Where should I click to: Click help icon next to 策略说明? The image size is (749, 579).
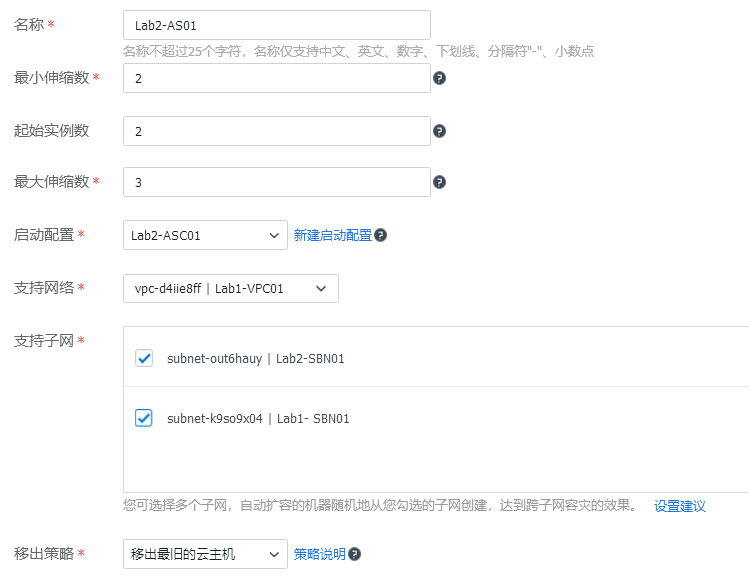pyautogui.click(x=354, y=554)
